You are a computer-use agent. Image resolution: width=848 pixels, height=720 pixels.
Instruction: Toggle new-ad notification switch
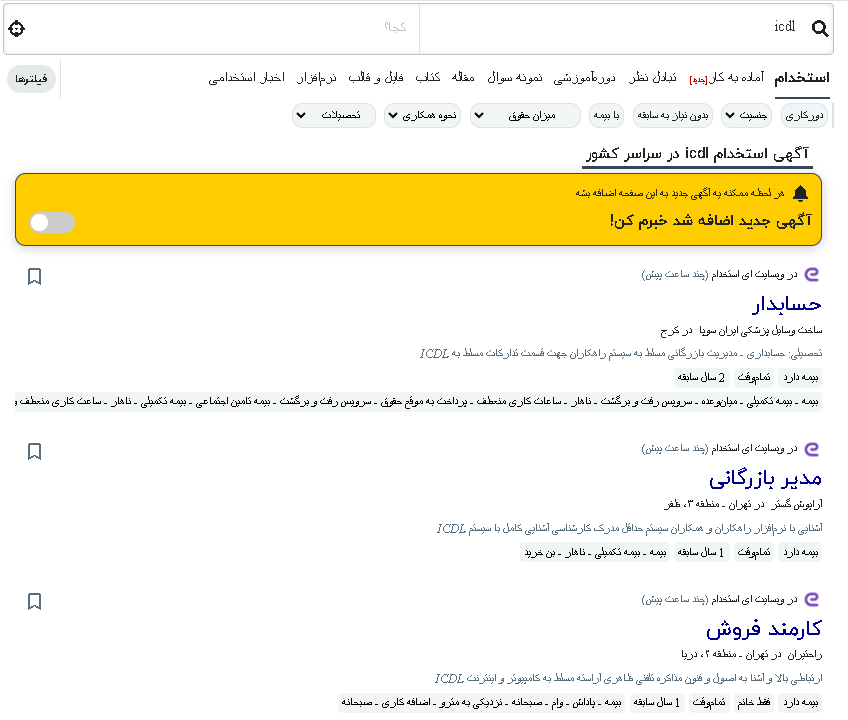[52, 222]
